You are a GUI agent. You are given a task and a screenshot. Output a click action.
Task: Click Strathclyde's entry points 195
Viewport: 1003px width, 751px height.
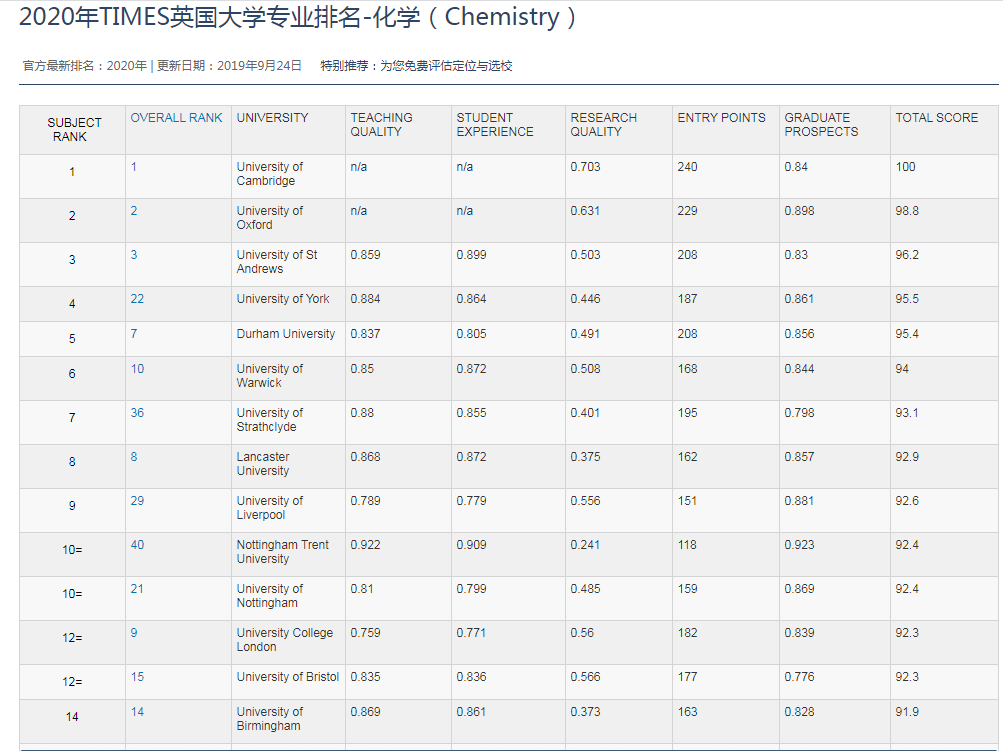tap(687, 413)
